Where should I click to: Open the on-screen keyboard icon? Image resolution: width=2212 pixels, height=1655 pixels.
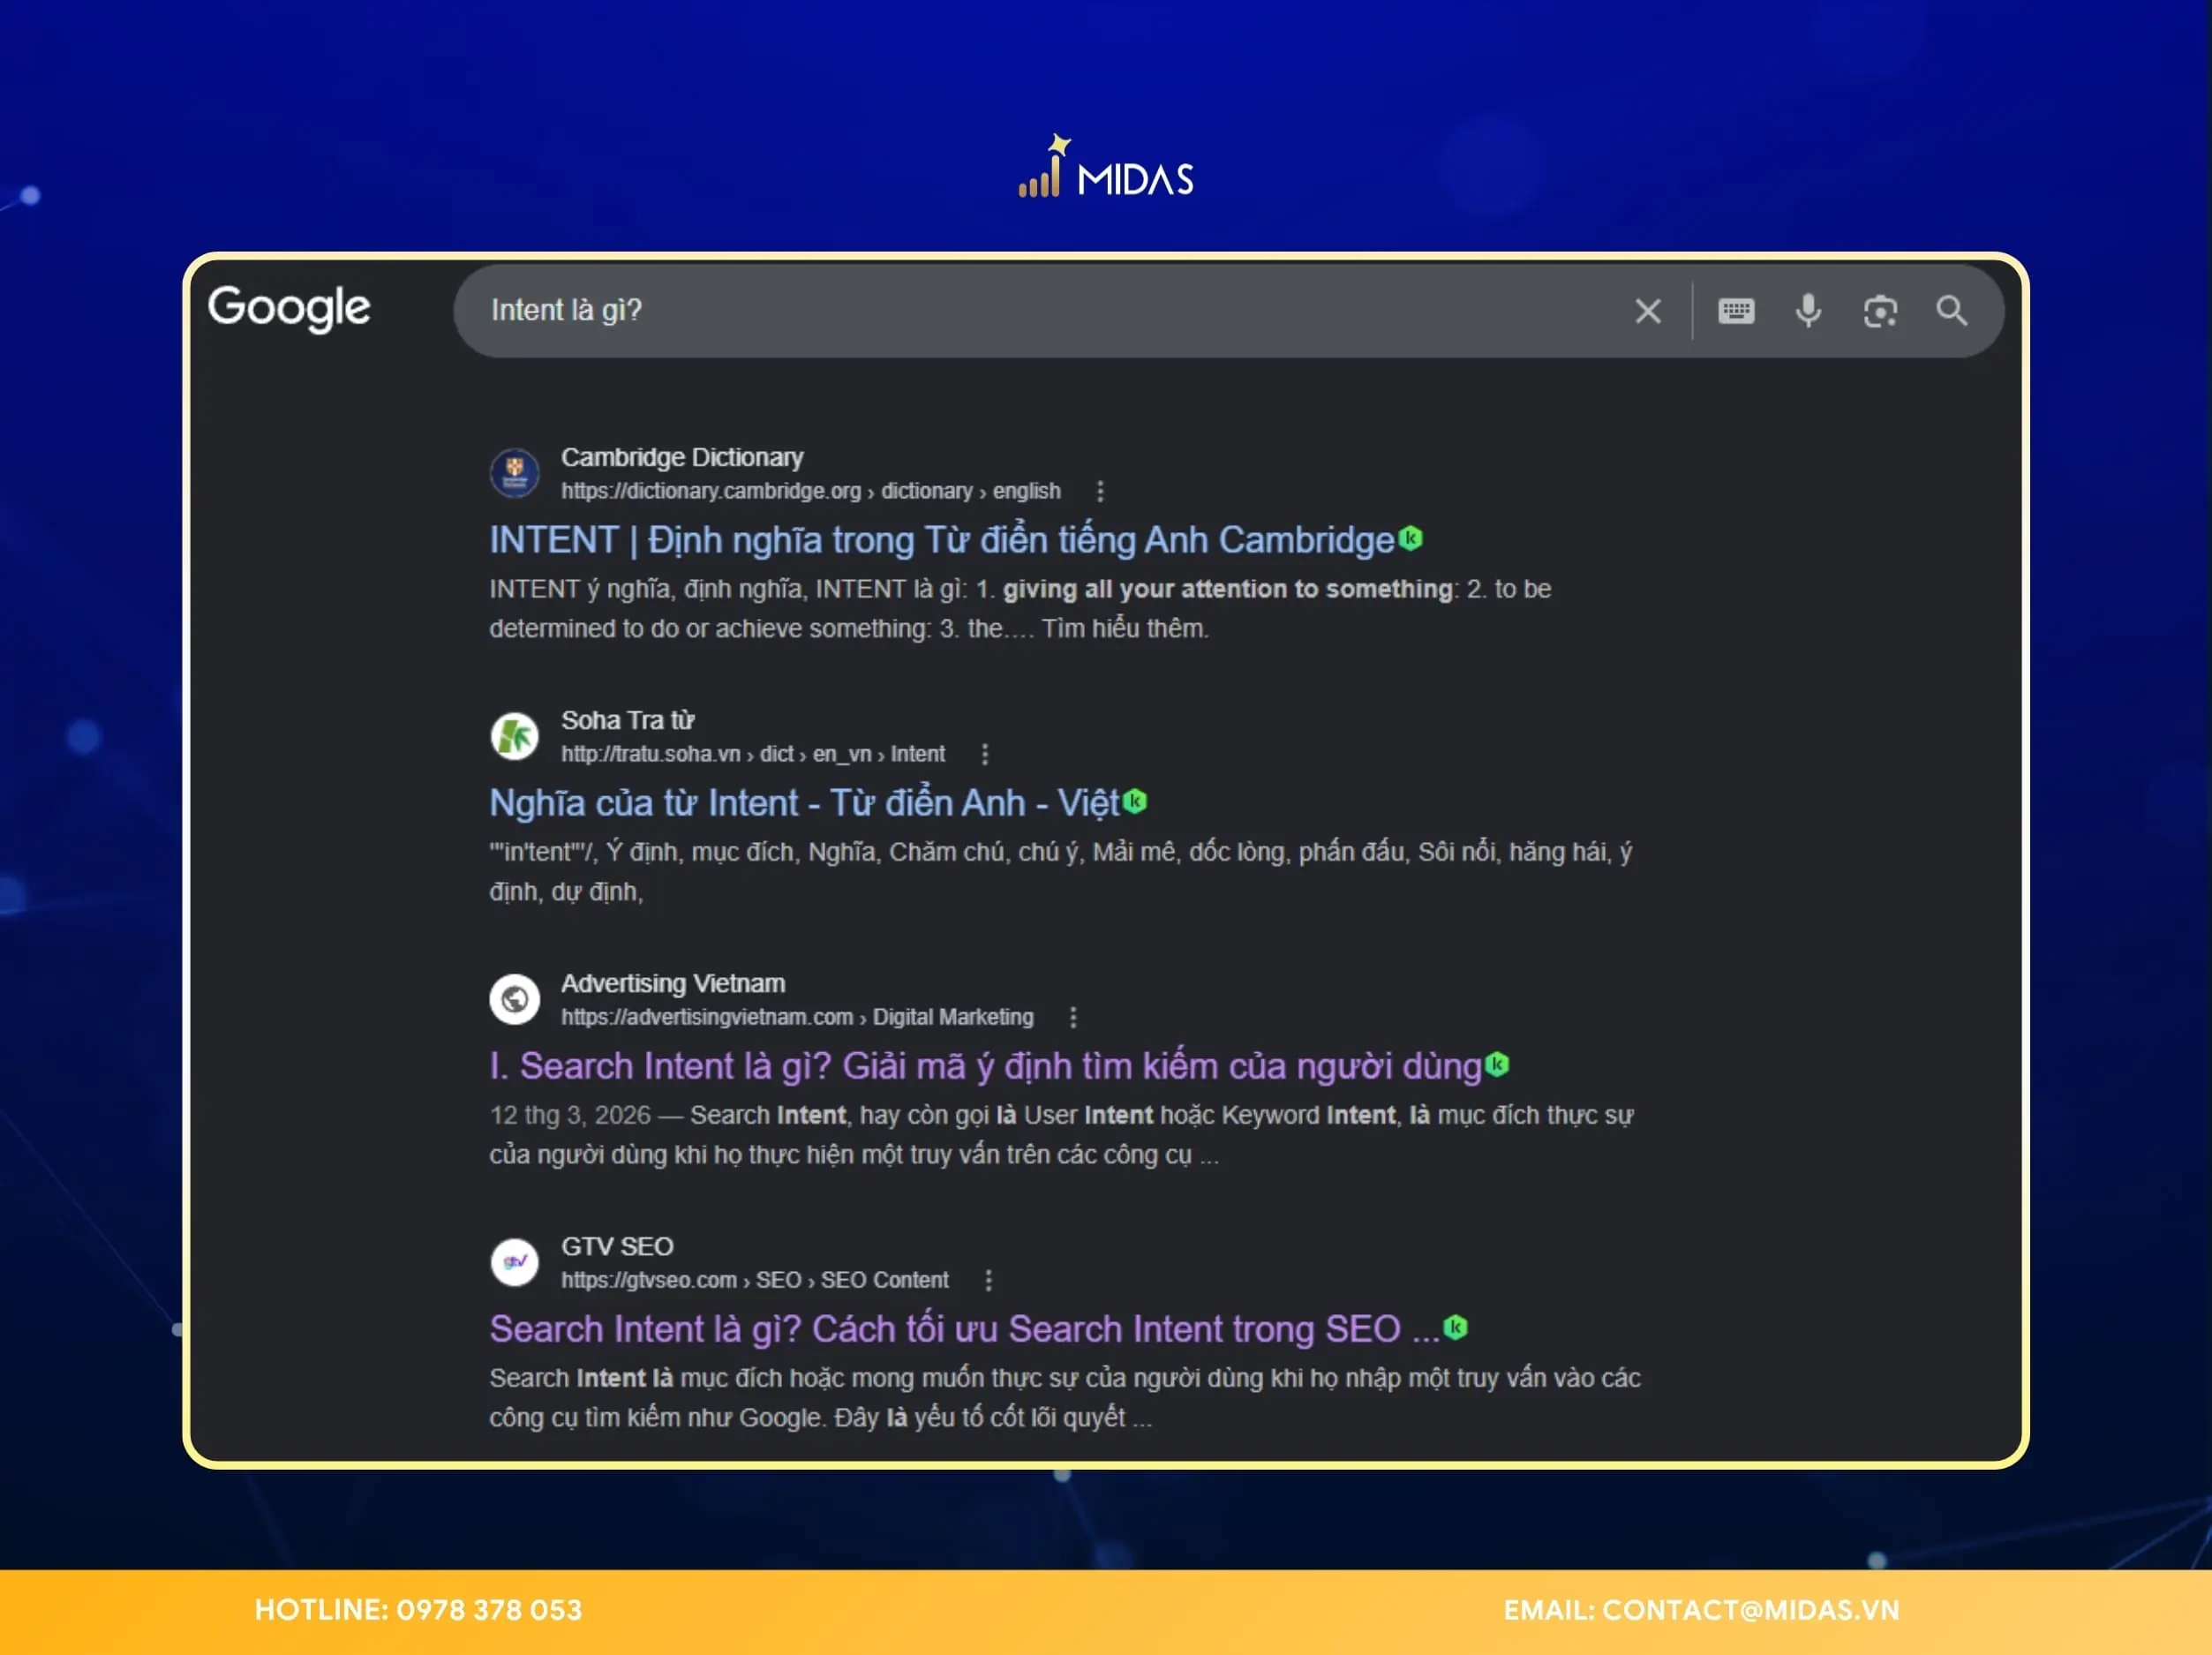pyautogui.click(x=1736, y=311)
